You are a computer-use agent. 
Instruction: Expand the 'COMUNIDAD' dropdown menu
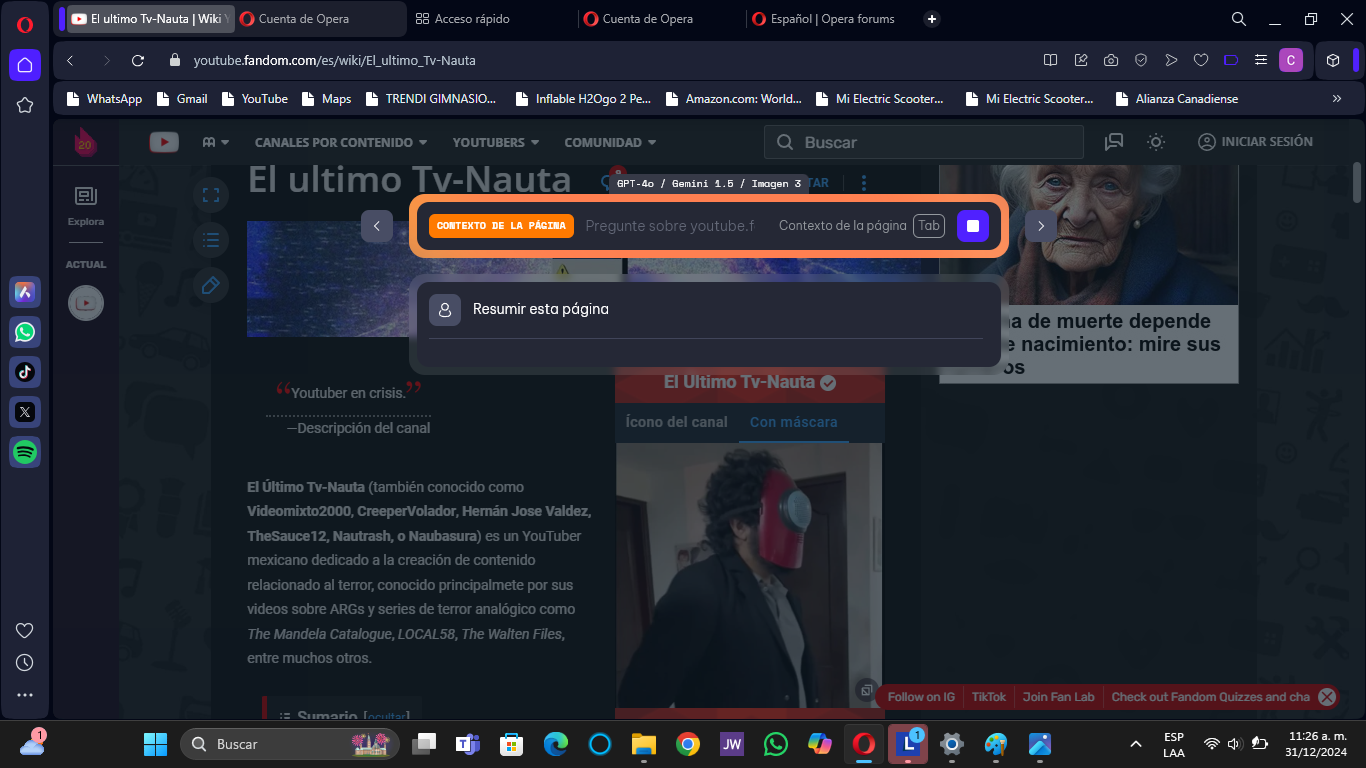pos(610,142)
